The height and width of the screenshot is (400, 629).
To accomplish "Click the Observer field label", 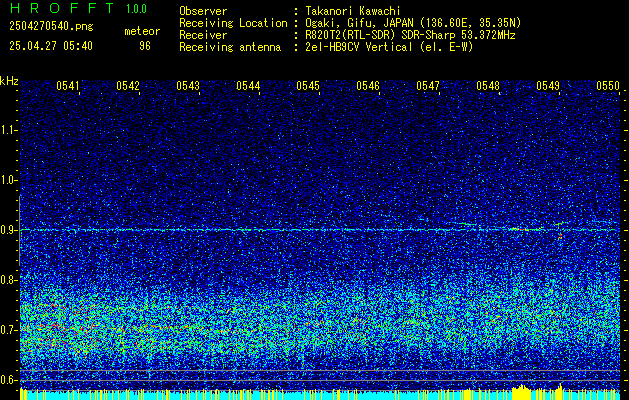I will tap(203, 11).
